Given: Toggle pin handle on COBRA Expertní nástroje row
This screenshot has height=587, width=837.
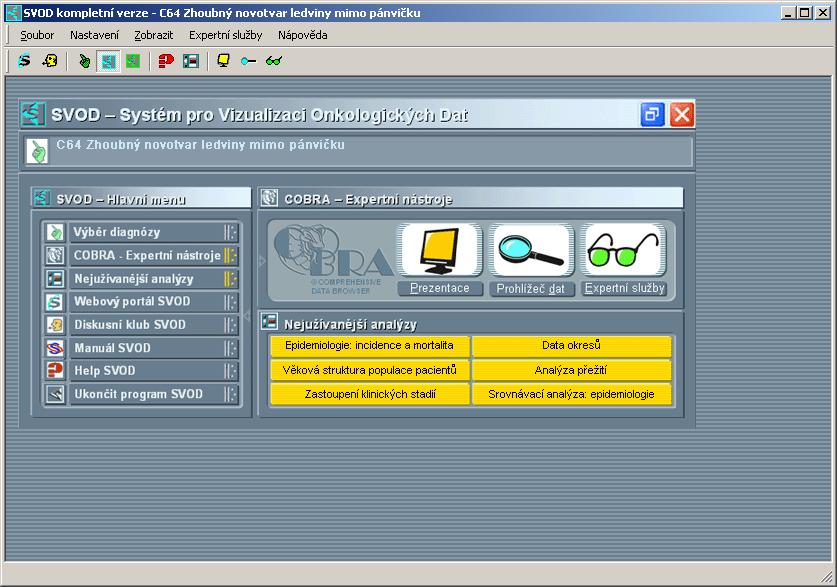Looking at the screenshot, I should 230,255.
